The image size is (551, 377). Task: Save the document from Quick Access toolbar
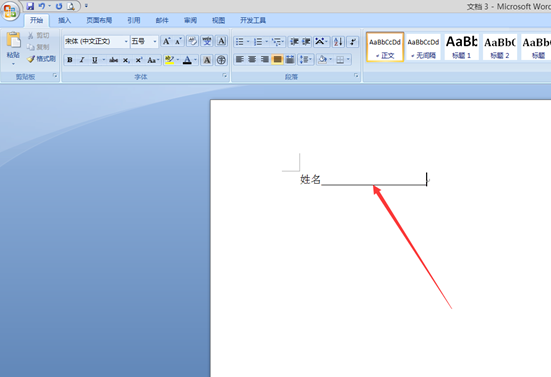tap(30, 6)
